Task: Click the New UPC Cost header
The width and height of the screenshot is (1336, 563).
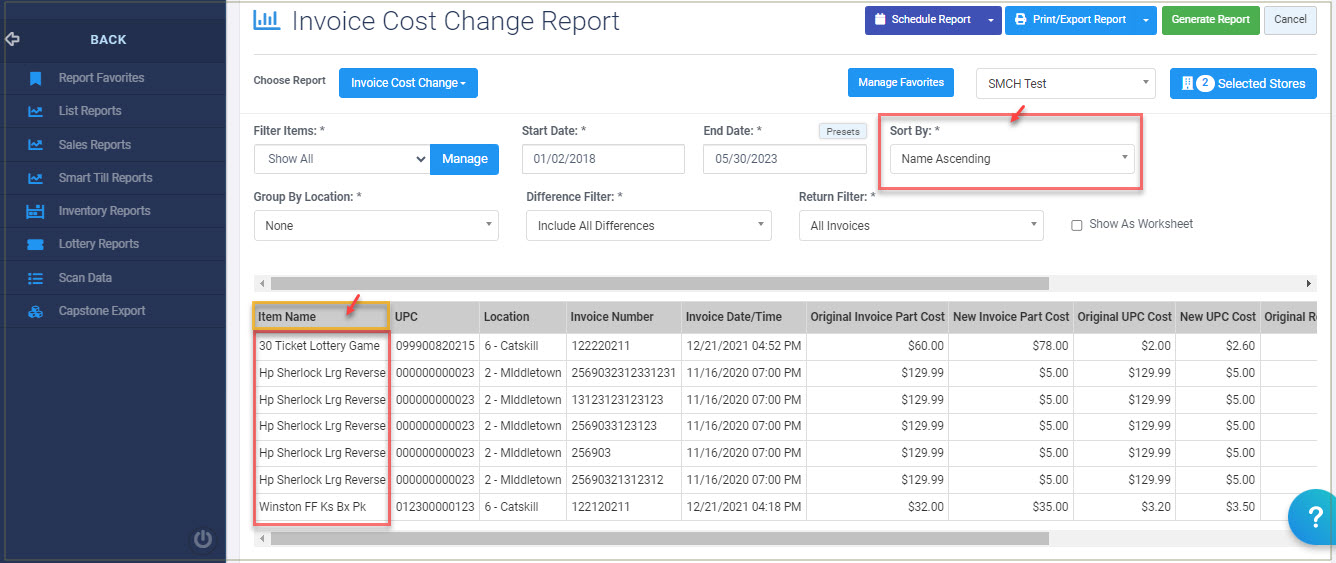Action: (x=1218, y=317)
